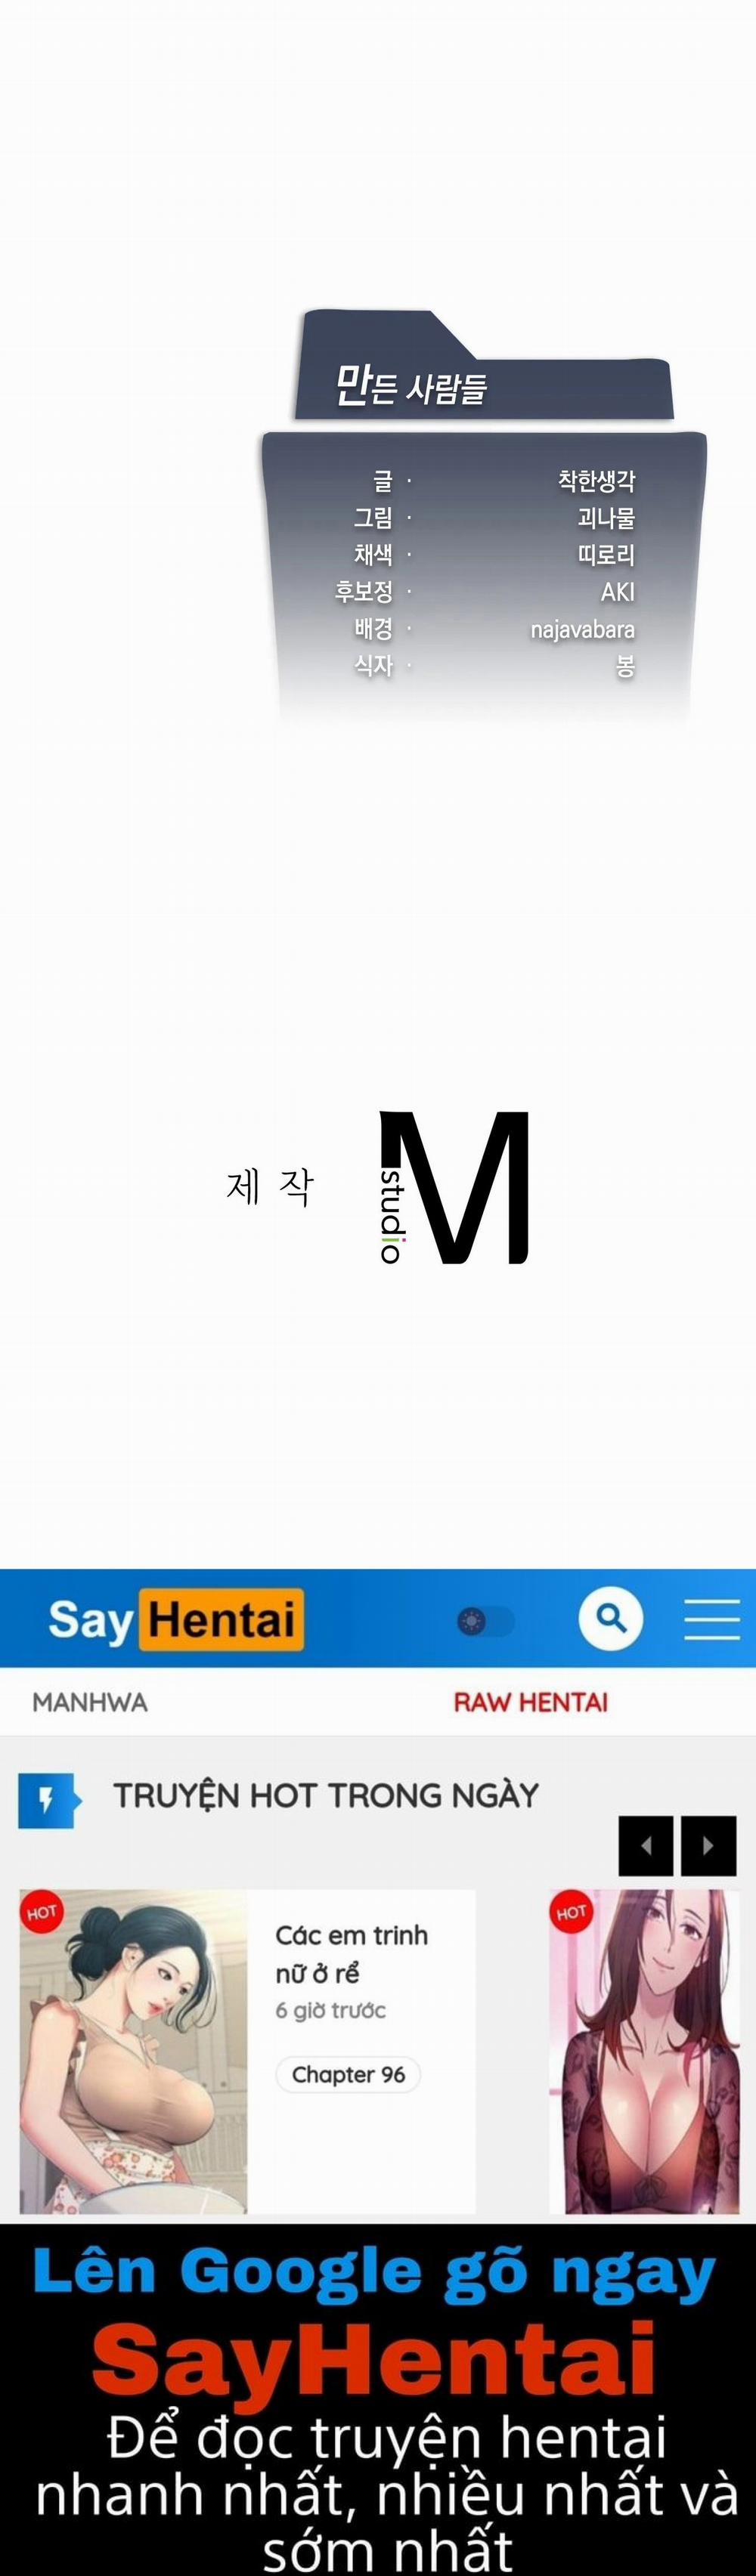Click HOT badge on first story

[x=41, y=1912]
